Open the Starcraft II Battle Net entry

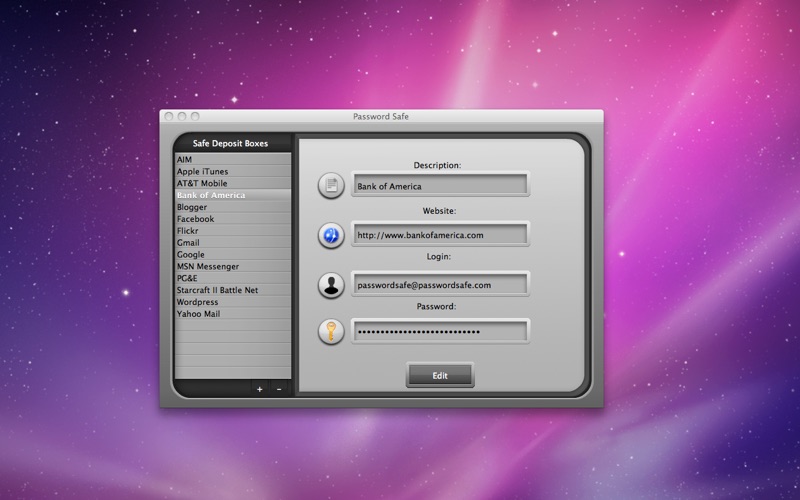(x=232, y=290)
